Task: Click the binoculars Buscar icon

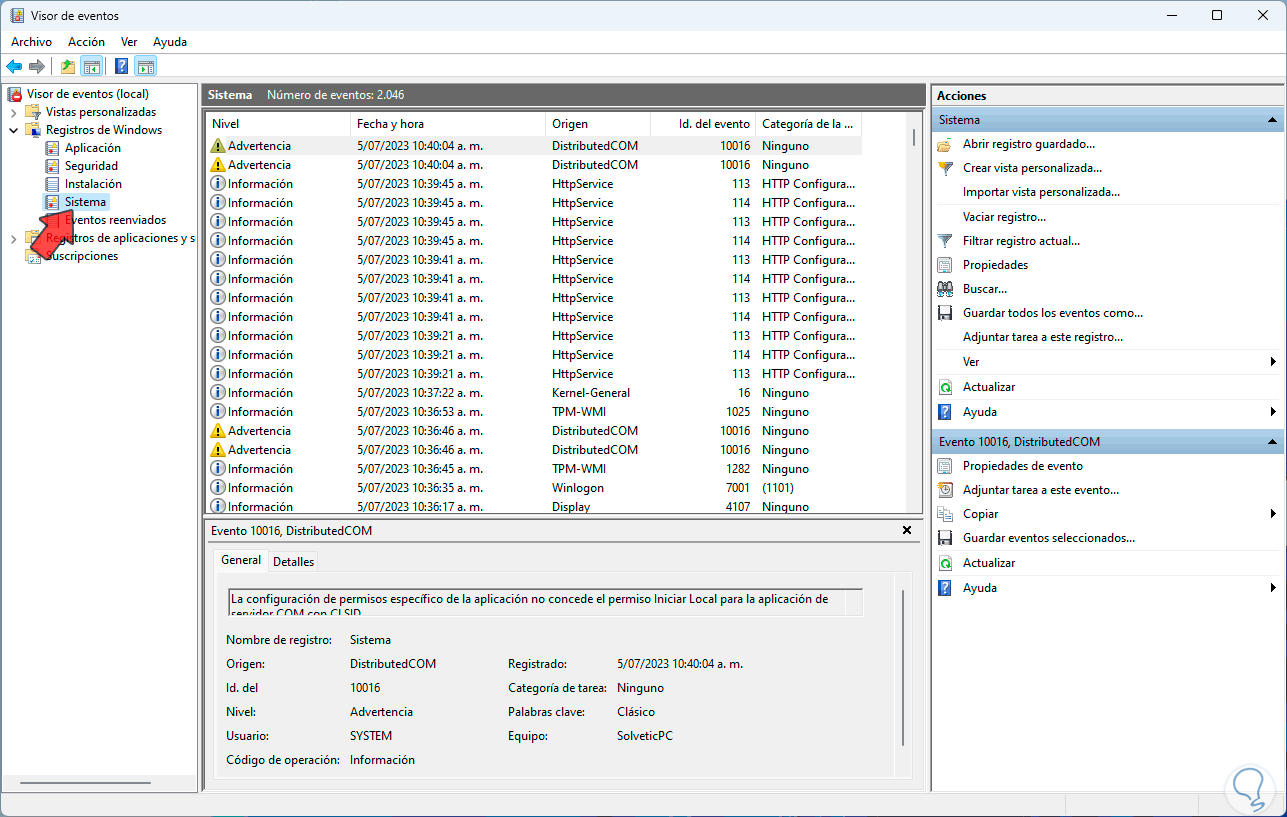Action: [x=945, y=289]
